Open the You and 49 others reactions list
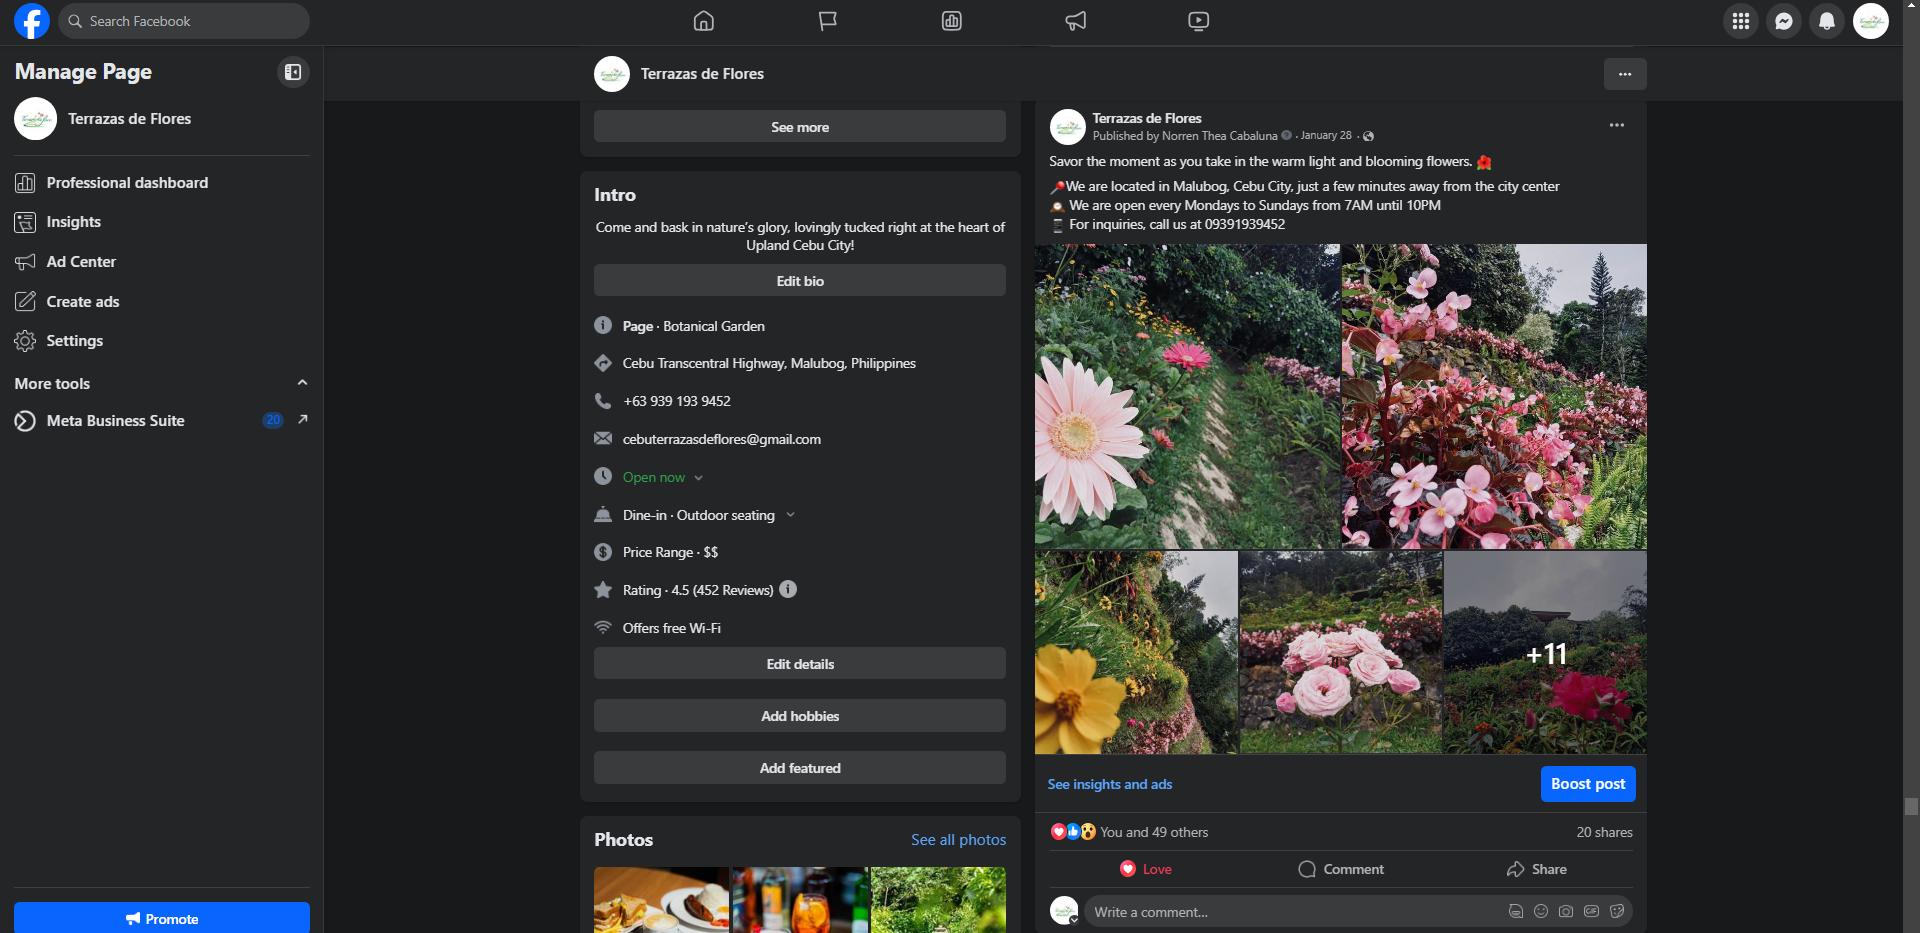Screen dimensions: 1920x933 pos(1154,832)
